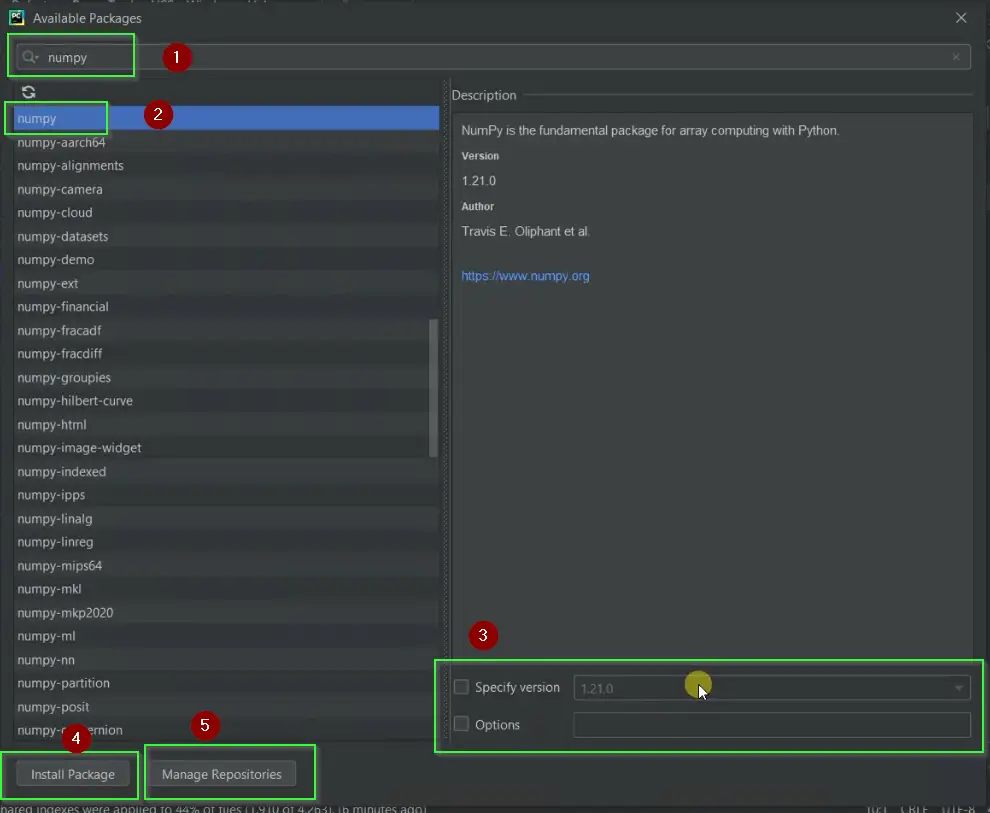Select the numpy-image-widget package

pyautogui.click(x=226, y=448)
